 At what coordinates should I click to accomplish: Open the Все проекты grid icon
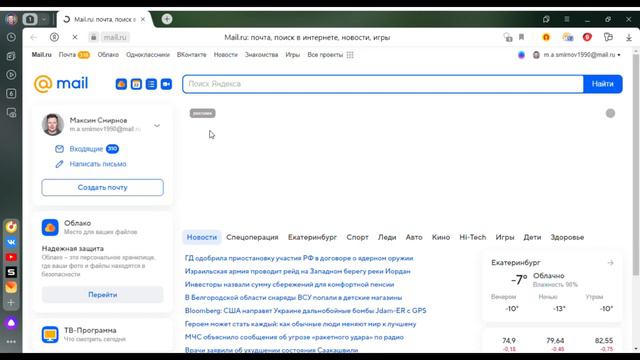[x=350, y=55]
